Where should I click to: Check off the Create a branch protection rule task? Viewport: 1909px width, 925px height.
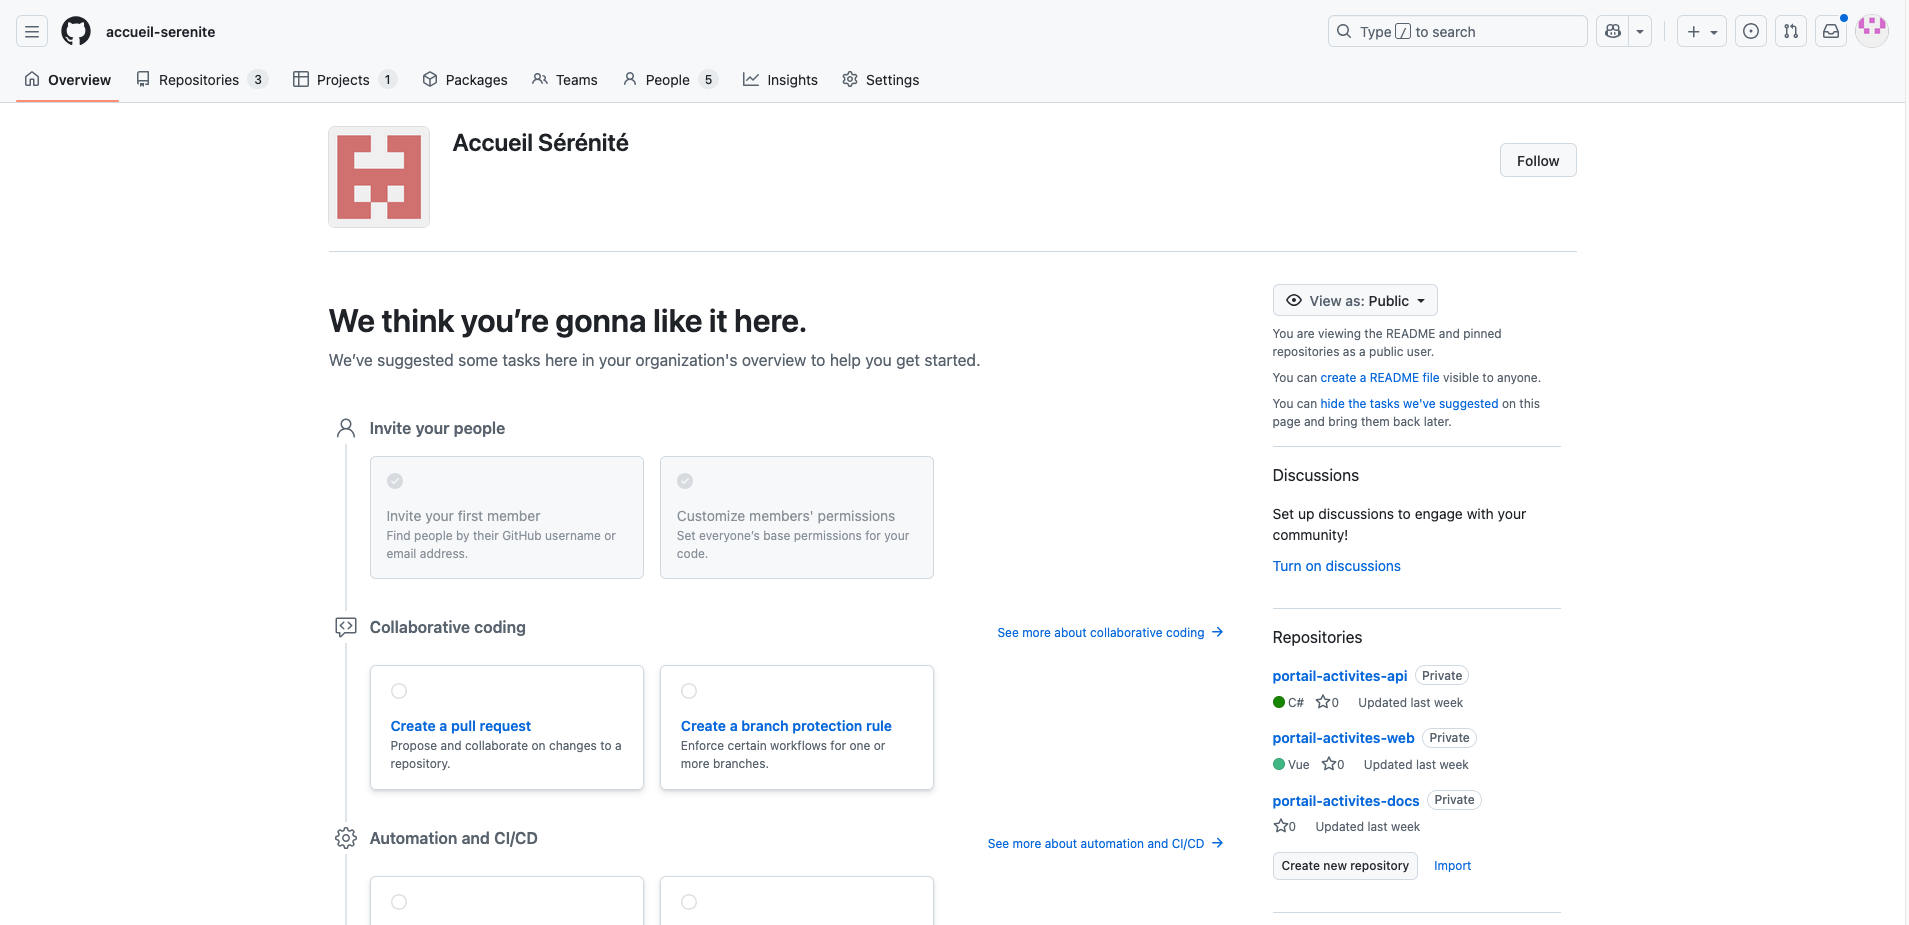tap(689, 691)
